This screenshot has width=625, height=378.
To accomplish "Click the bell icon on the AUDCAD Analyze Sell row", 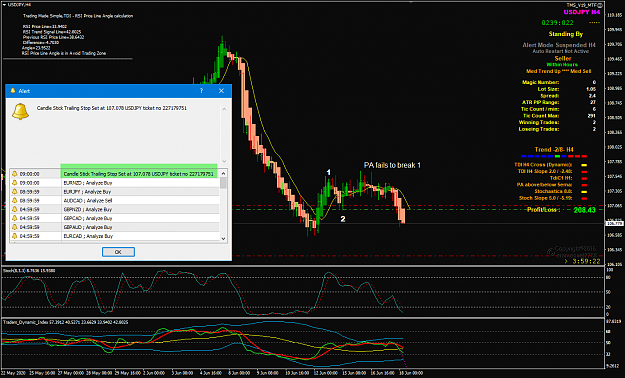I will pos(15,201).
